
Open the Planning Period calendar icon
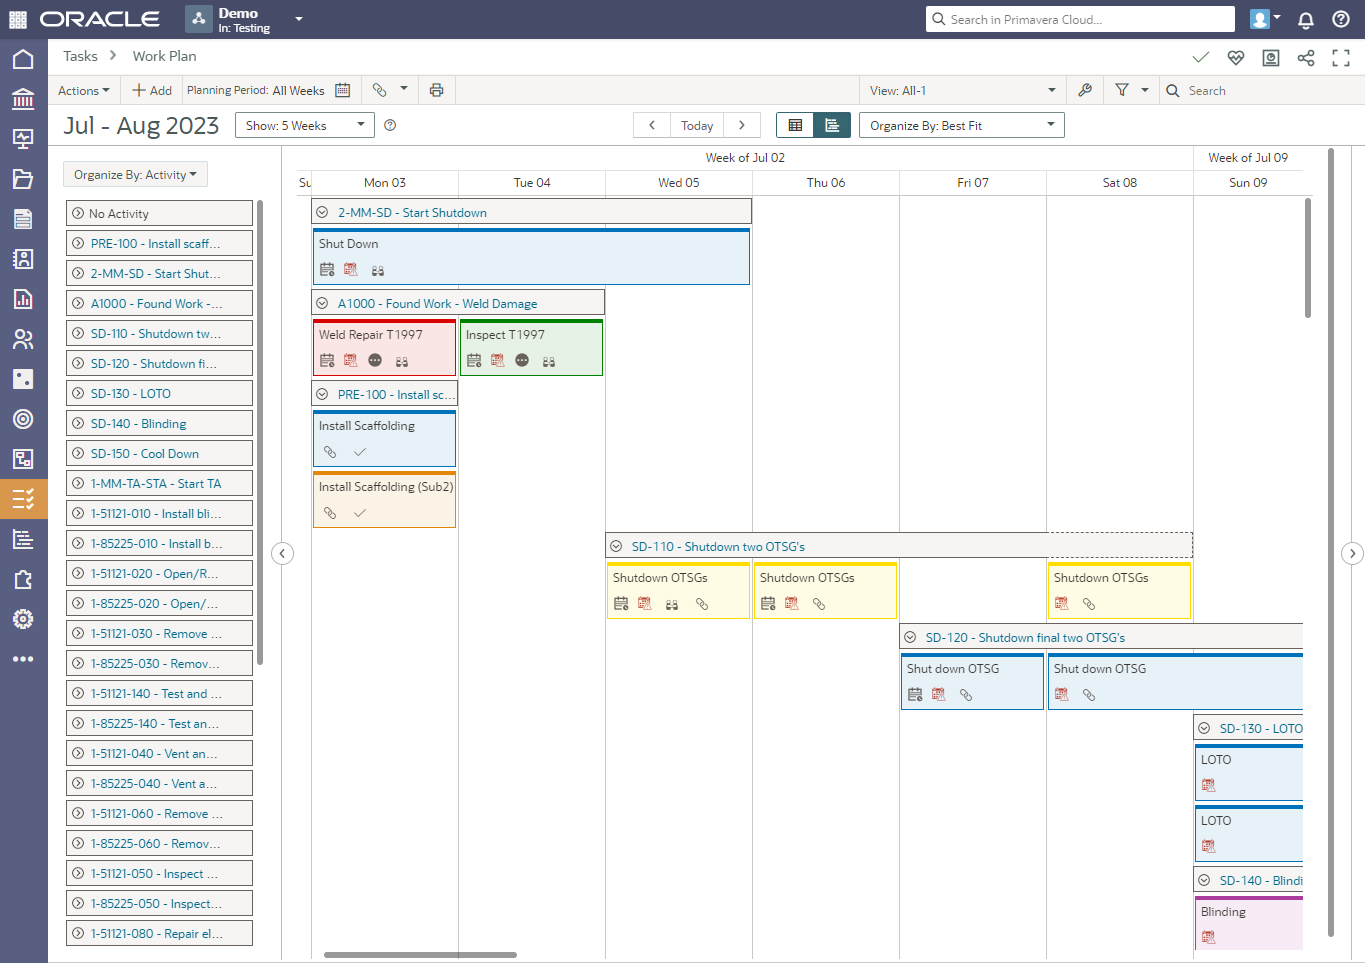(343, 90)
